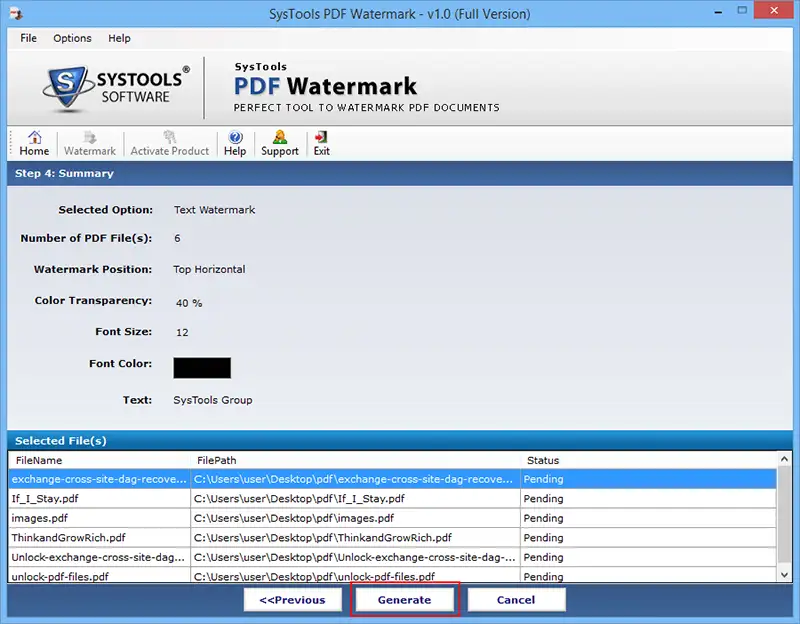This screenshot has width=800, height=624.
Task: Click the app icon in the title bar
Action: (16, 13)
